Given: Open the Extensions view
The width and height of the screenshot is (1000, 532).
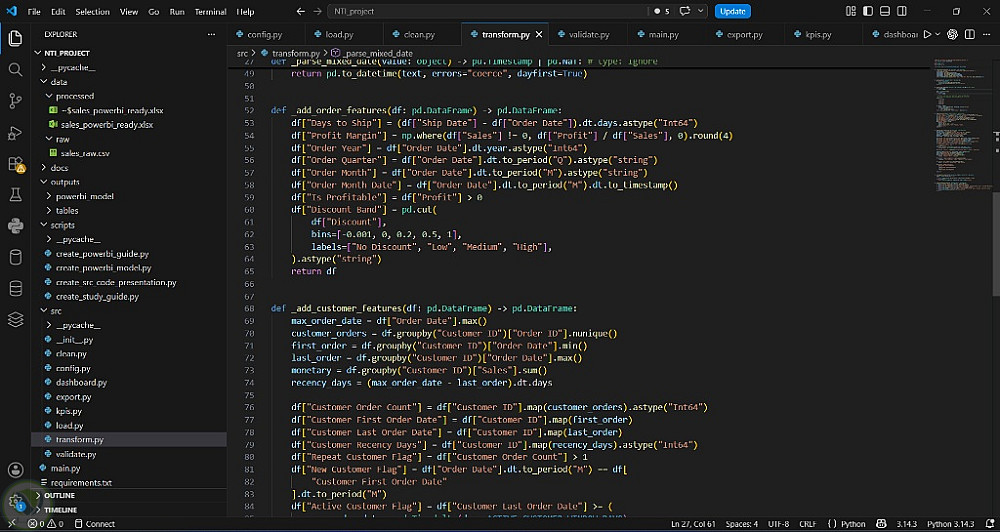Looking at the screenshot, I should pos(15,165).
